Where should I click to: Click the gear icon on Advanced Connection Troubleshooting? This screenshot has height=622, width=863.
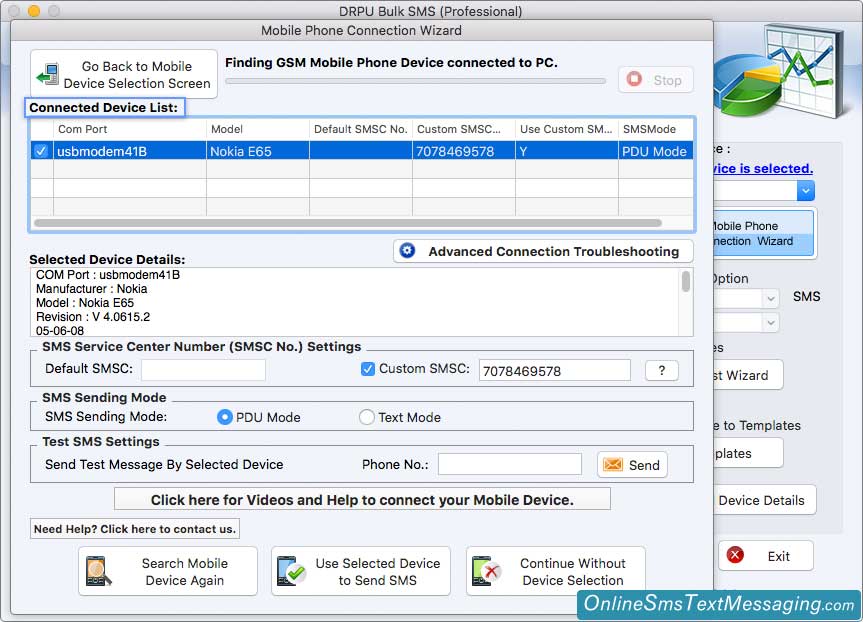(407, 250)
